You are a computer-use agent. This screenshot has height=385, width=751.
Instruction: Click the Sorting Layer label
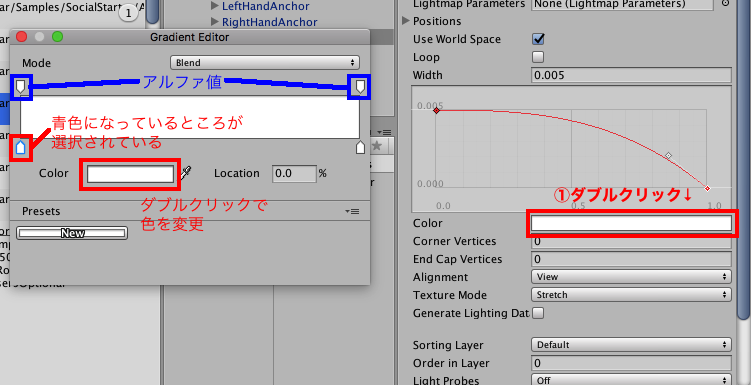pyautogui.click(x=448, y=345)
